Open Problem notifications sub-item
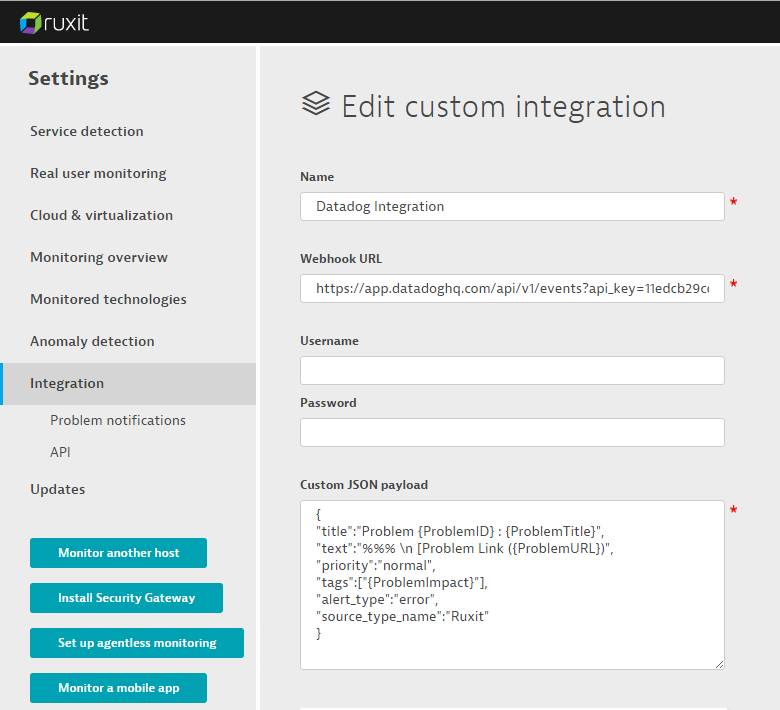The width and height of the screenshot is (780, 710). 118,420
